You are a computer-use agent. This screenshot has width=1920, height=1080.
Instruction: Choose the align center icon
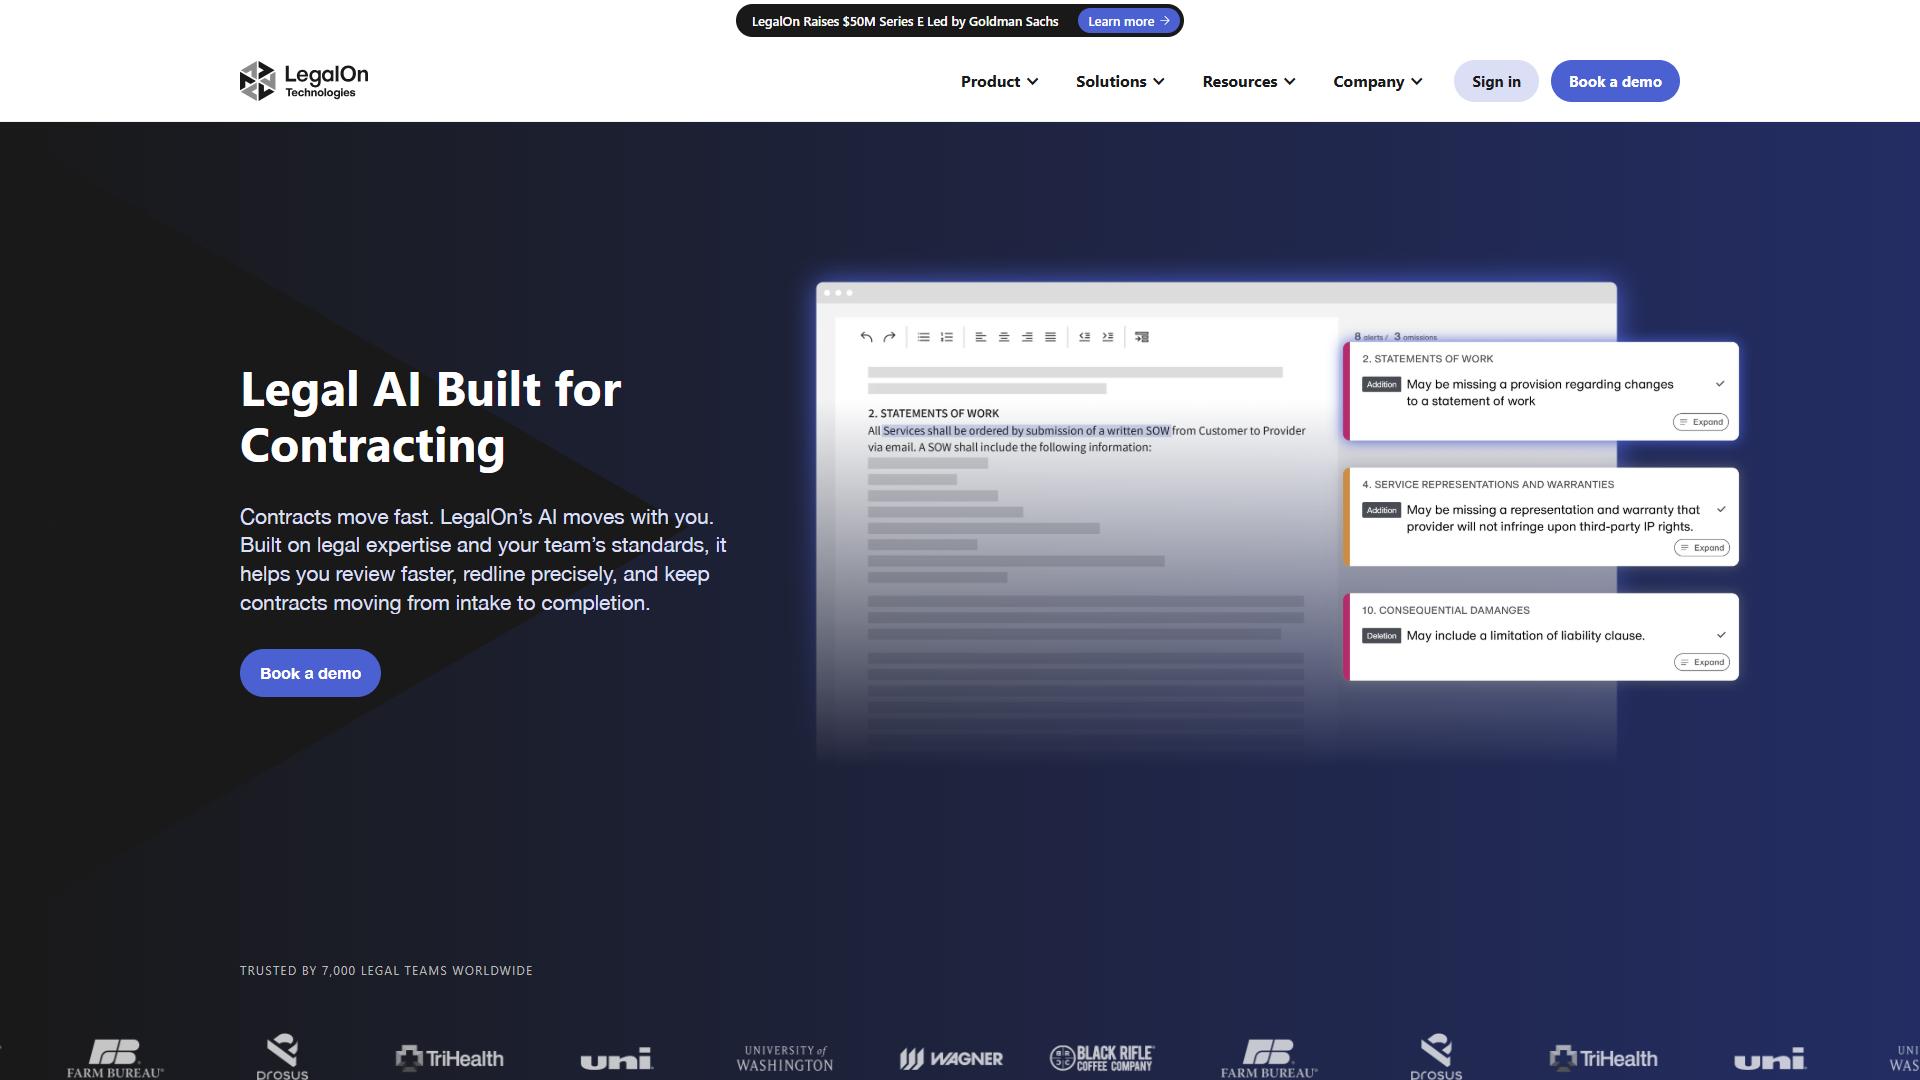[1004, 337]
